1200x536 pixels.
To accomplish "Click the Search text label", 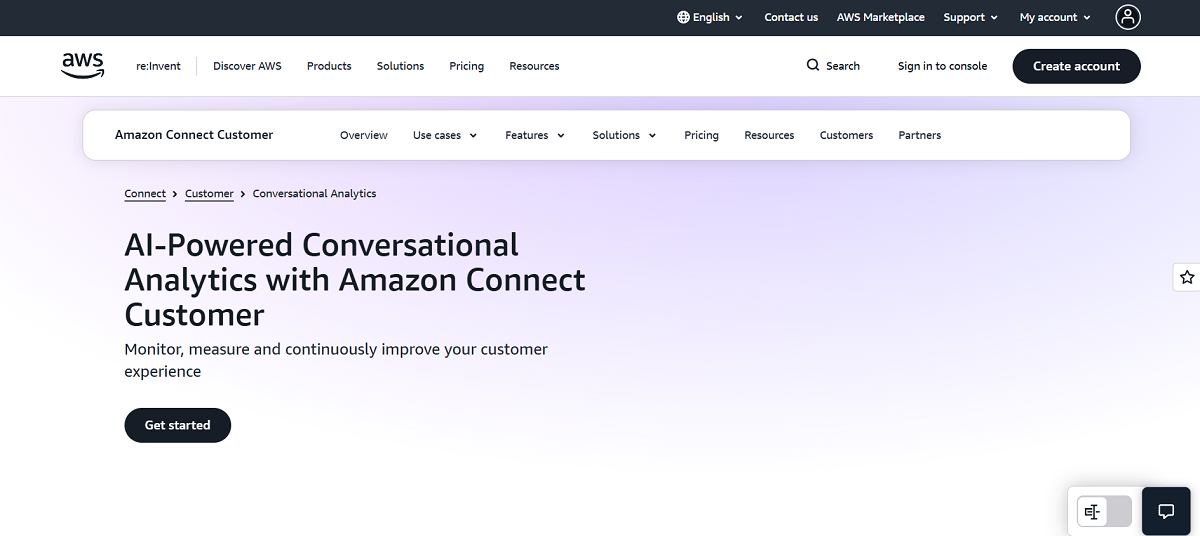I will [x=843, y=66].
